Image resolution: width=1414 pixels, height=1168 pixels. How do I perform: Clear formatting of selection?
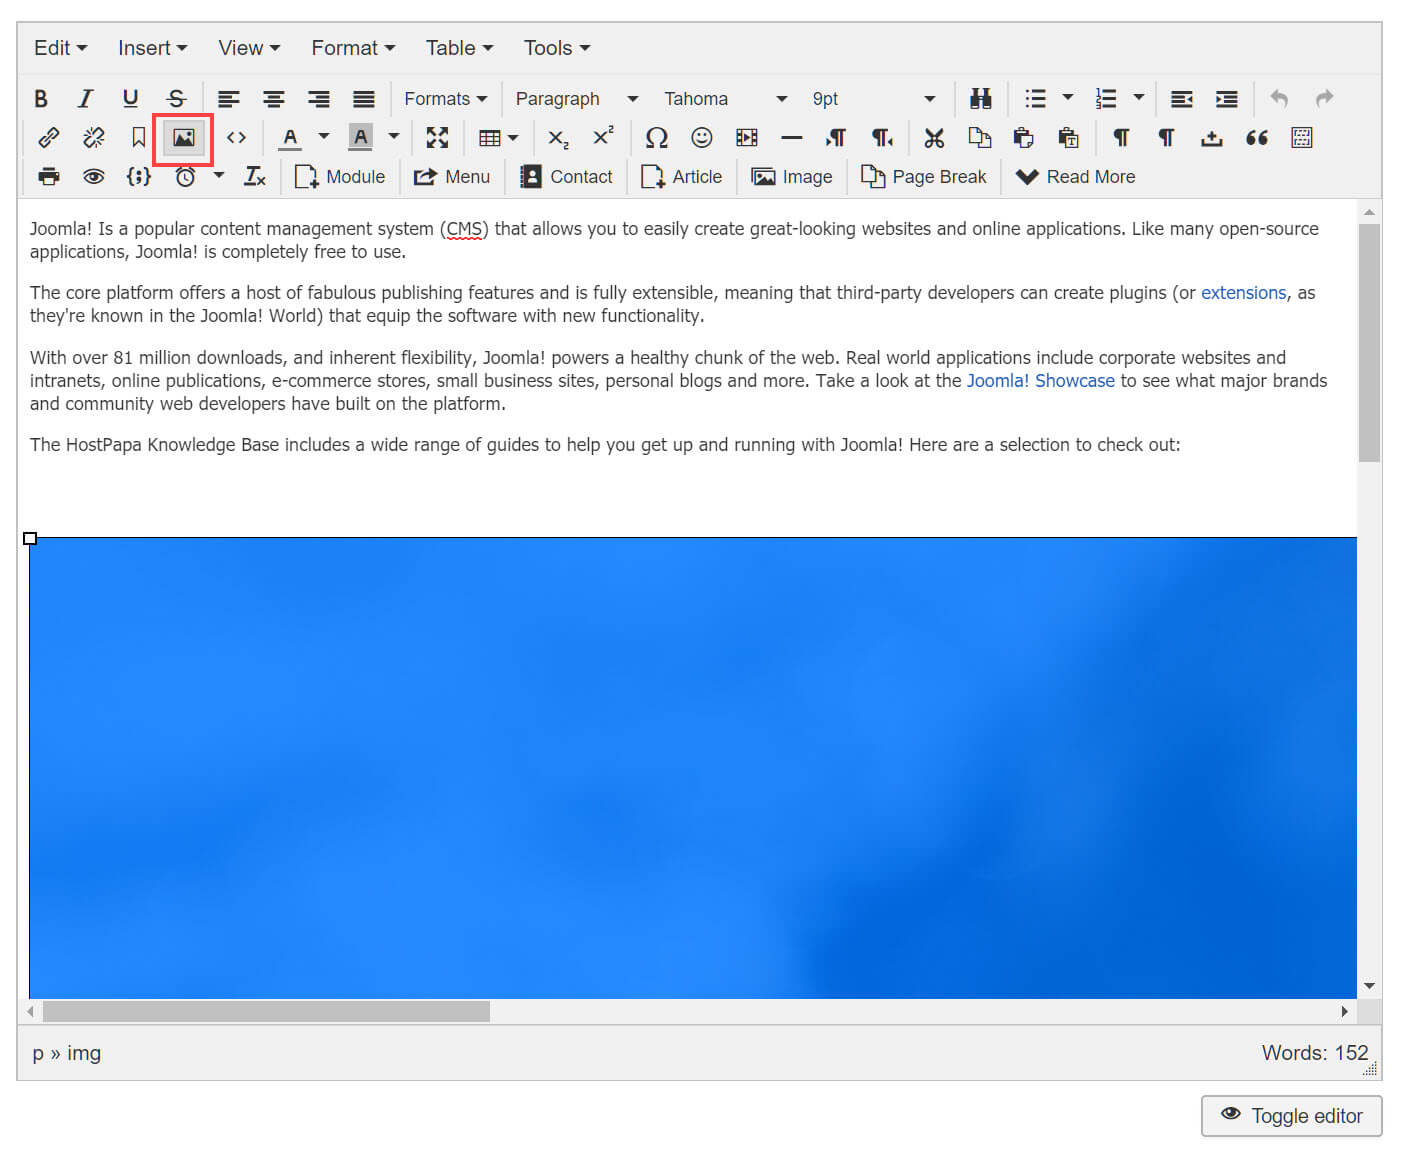[x=255, y=177]
